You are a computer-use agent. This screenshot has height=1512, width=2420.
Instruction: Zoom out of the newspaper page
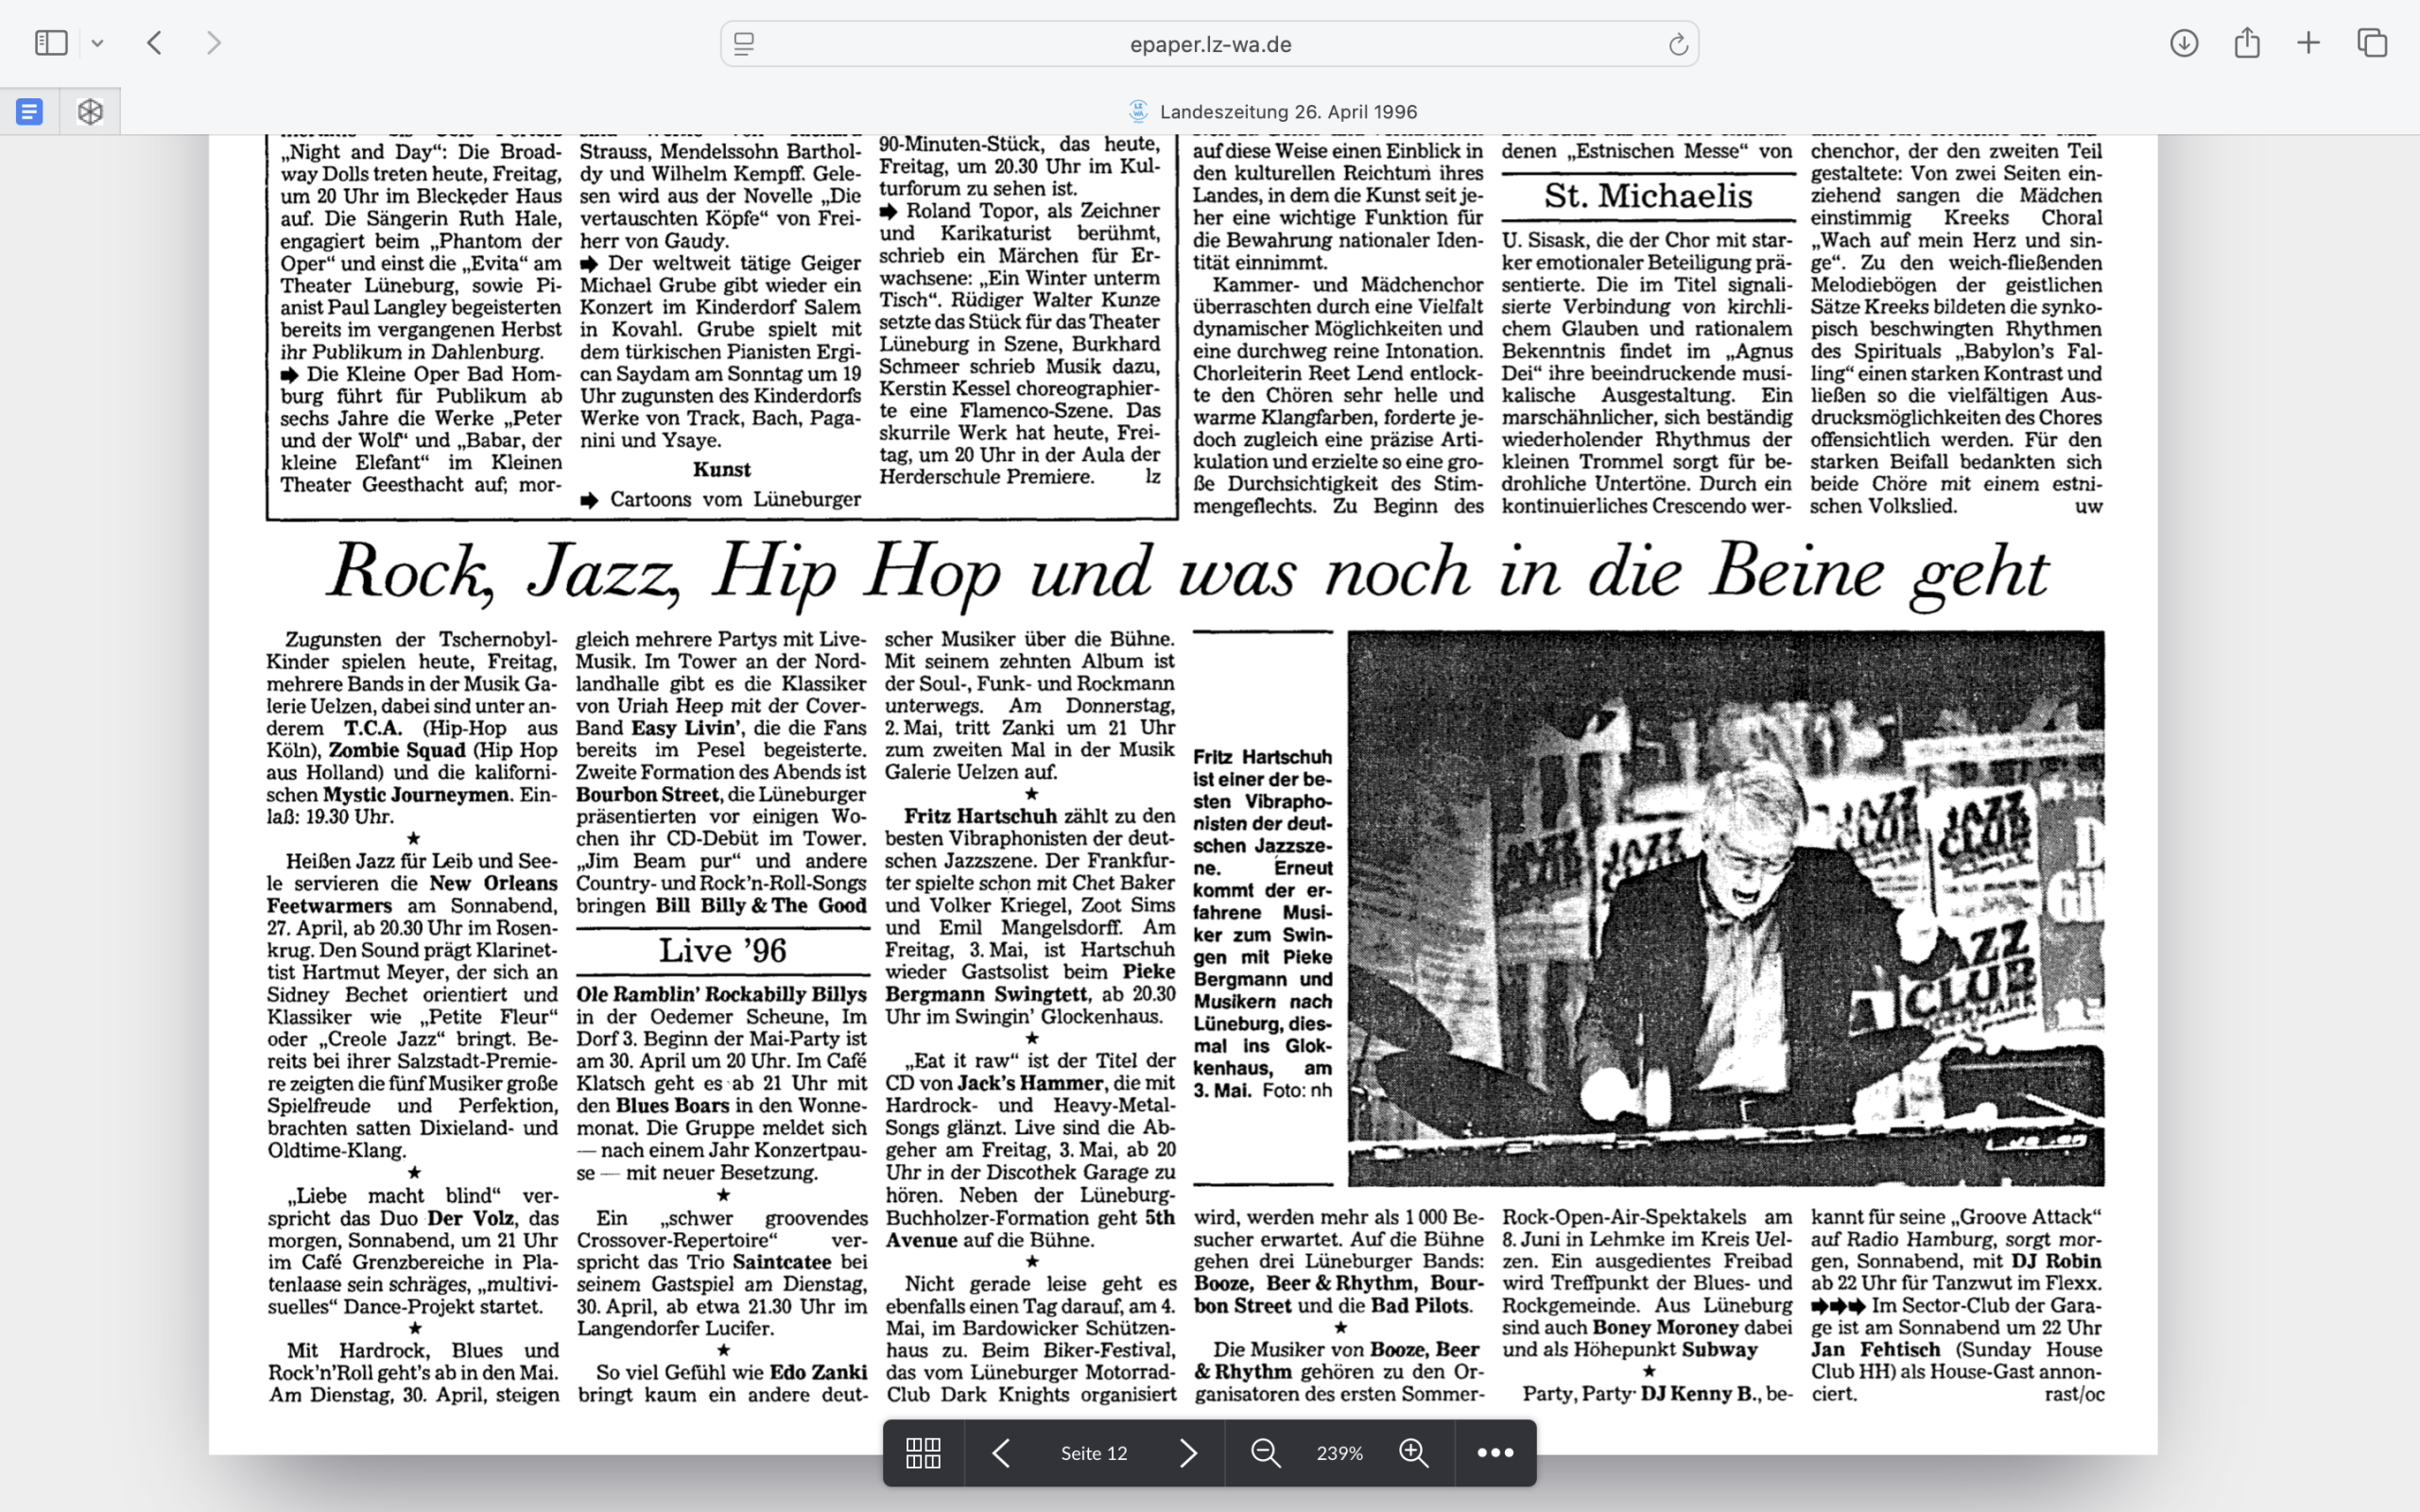click(x=1265, y=1453)
